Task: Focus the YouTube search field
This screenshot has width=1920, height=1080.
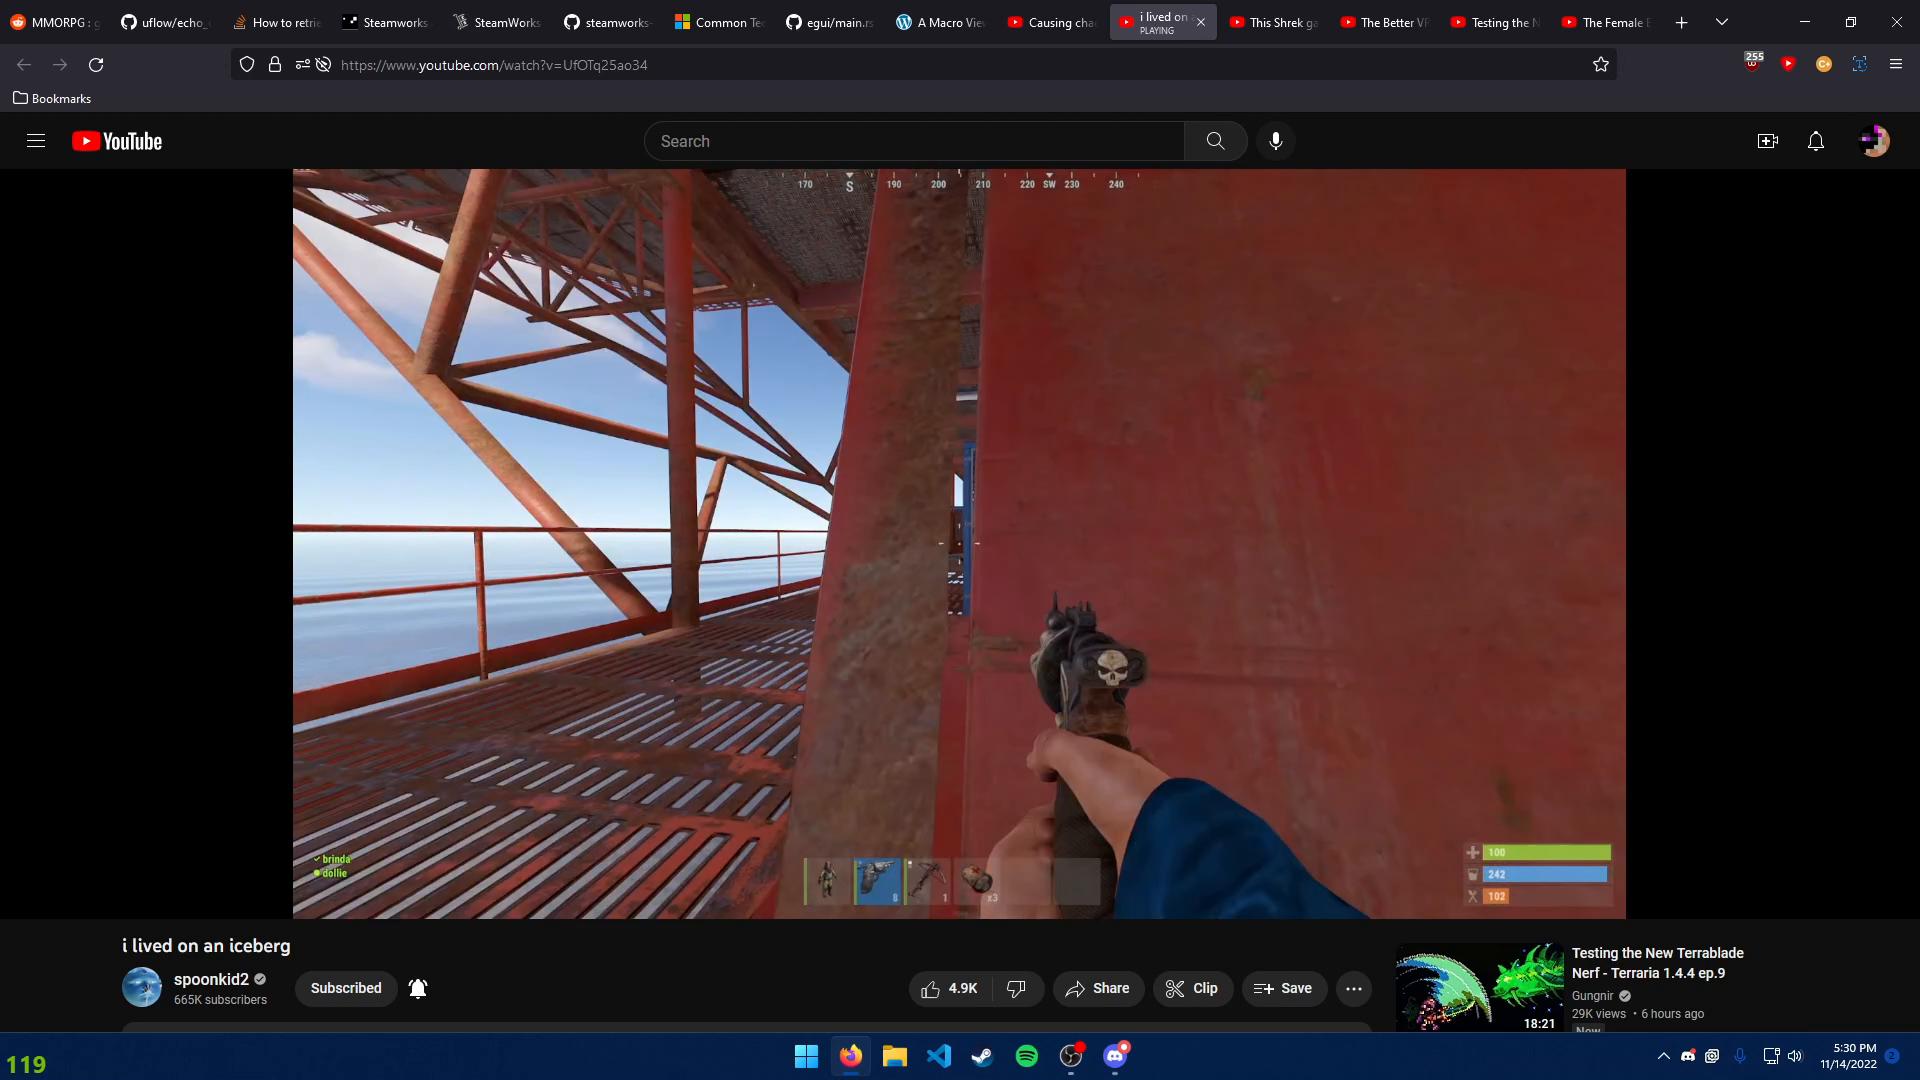Action: [914, 141]
